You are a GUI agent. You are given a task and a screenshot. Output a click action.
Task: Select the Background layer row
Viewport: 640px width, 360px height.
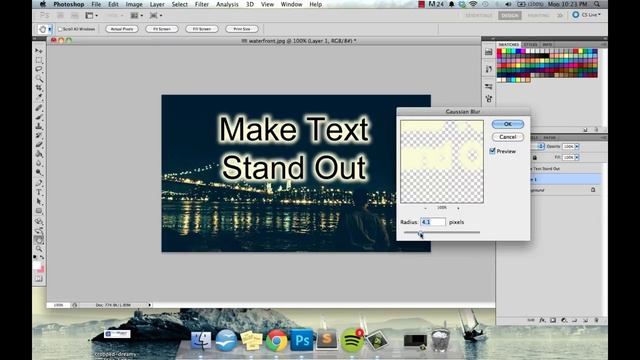click(565, 190)
